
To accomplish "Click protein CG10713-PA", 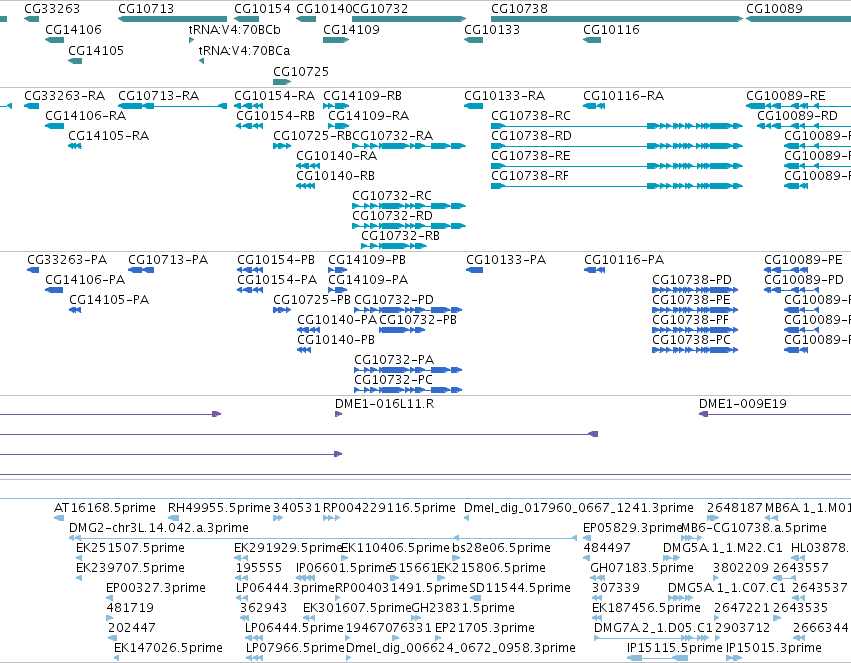I will (x=168, y=260).
